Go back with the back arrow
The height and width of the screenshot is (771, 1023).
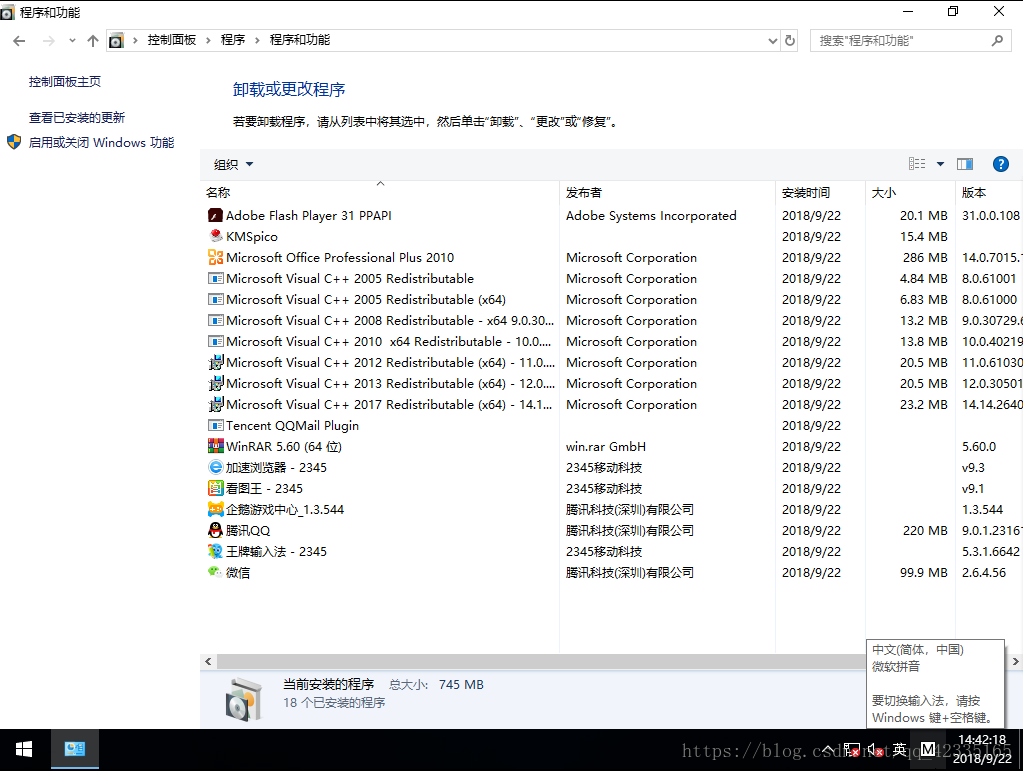click(x=19, y=40)
